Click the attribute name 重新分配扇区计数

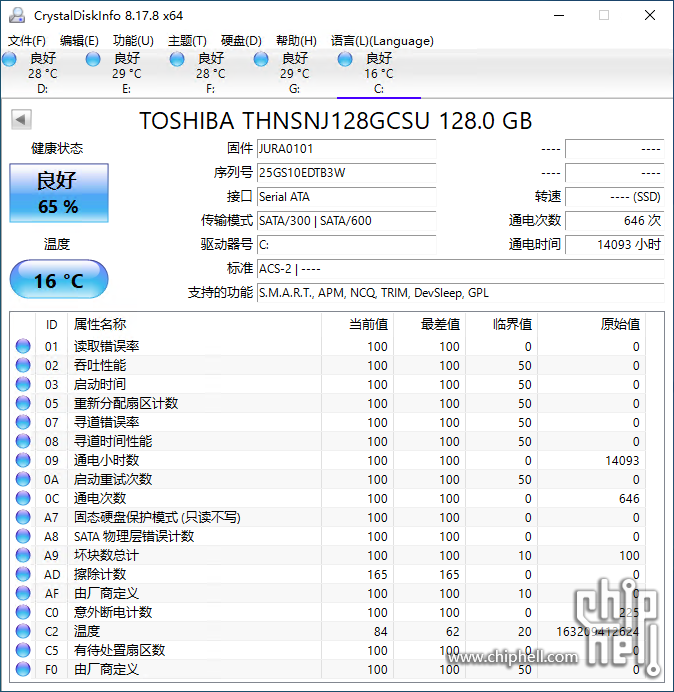coord(126,403)
